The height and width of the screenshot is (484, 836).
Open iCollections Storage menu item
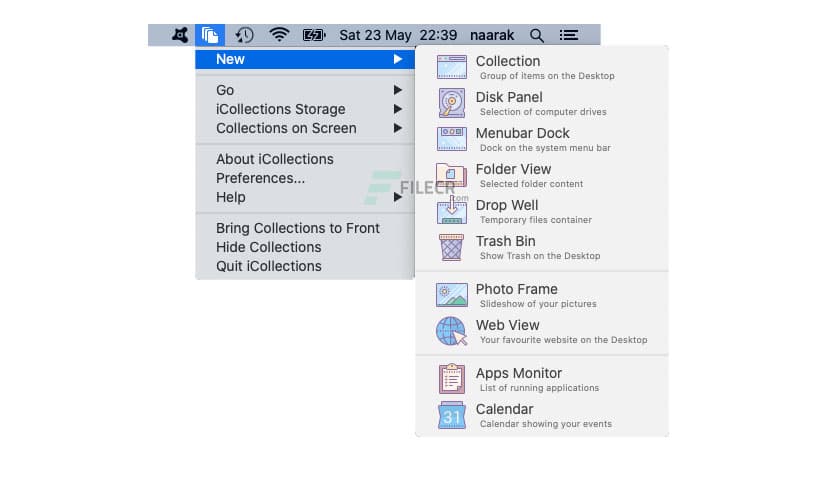click(x=305, y=109)
